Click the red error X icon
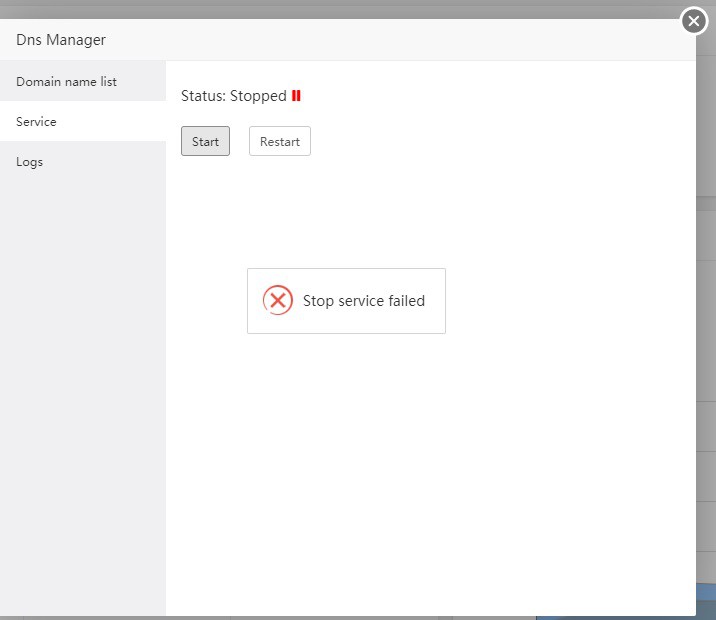This screenshot has height=620, width=716. 277,300
